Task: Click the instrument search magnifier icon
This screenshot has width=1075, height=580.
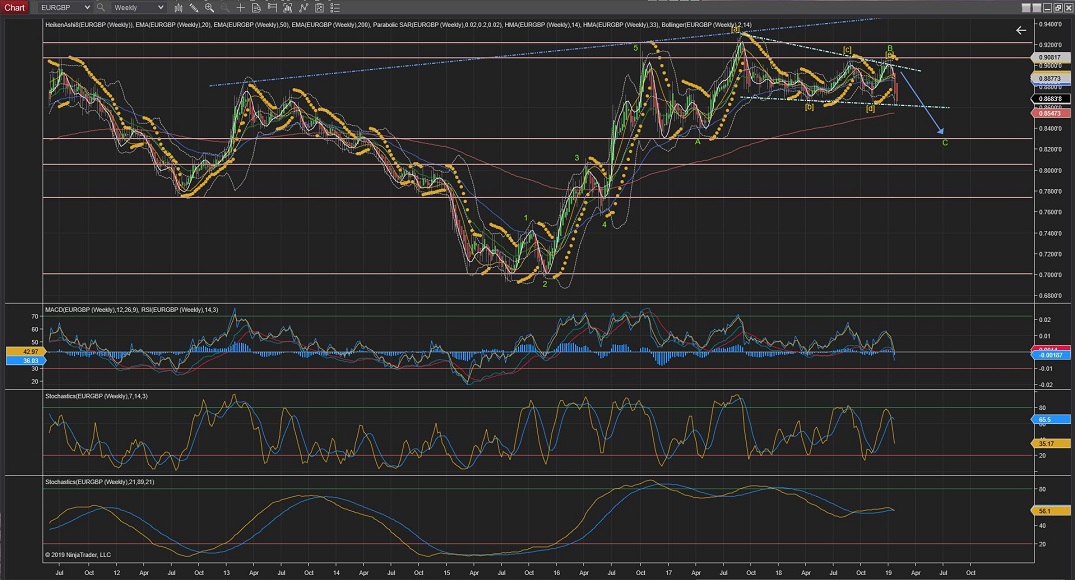Action: pos(101,8)
